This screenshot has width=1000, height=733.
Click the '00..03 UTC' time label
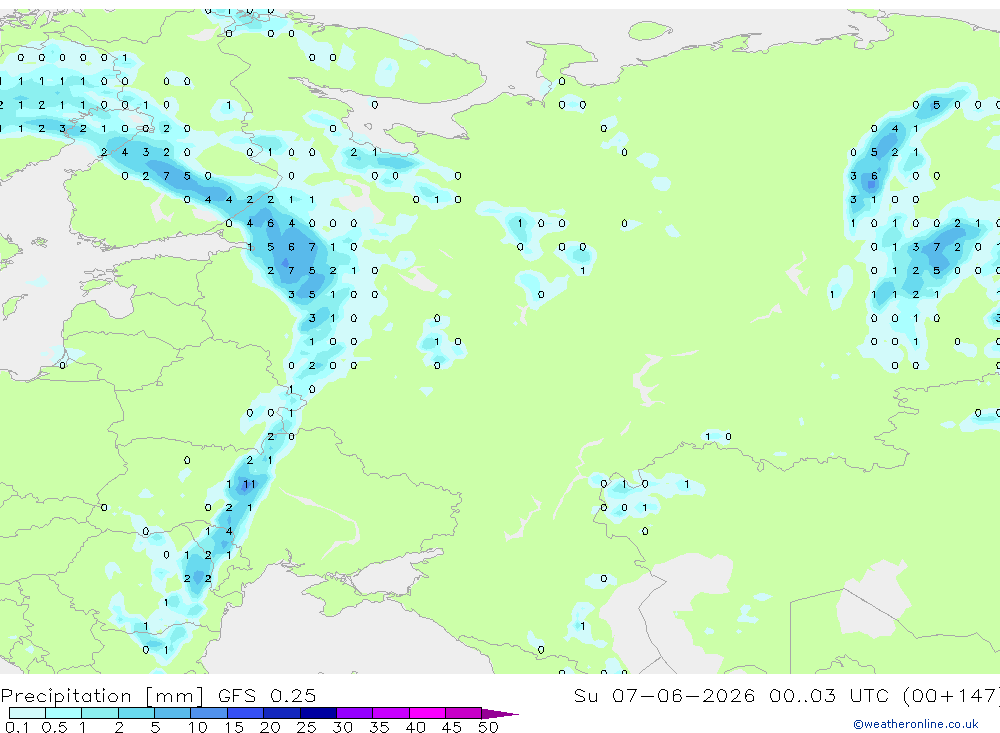(827, 695)
